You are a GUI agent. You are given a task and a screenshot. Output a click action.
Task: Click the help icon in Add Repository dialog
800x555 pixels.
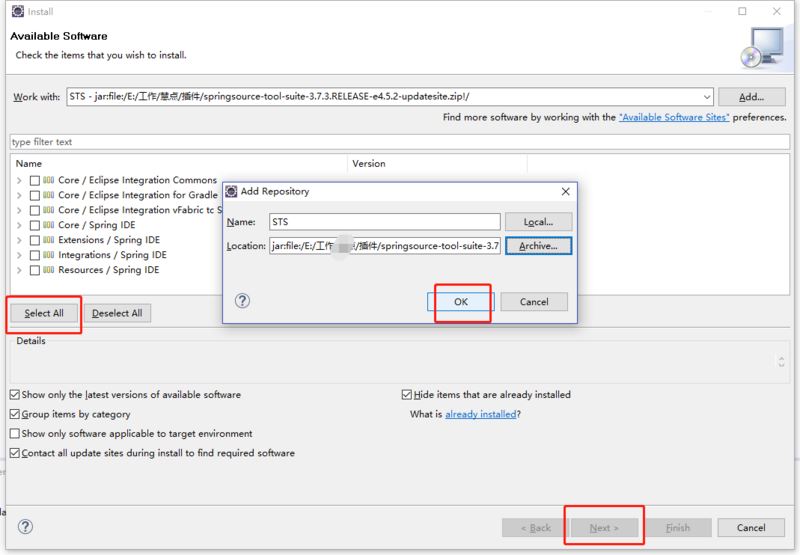point(242,301)
